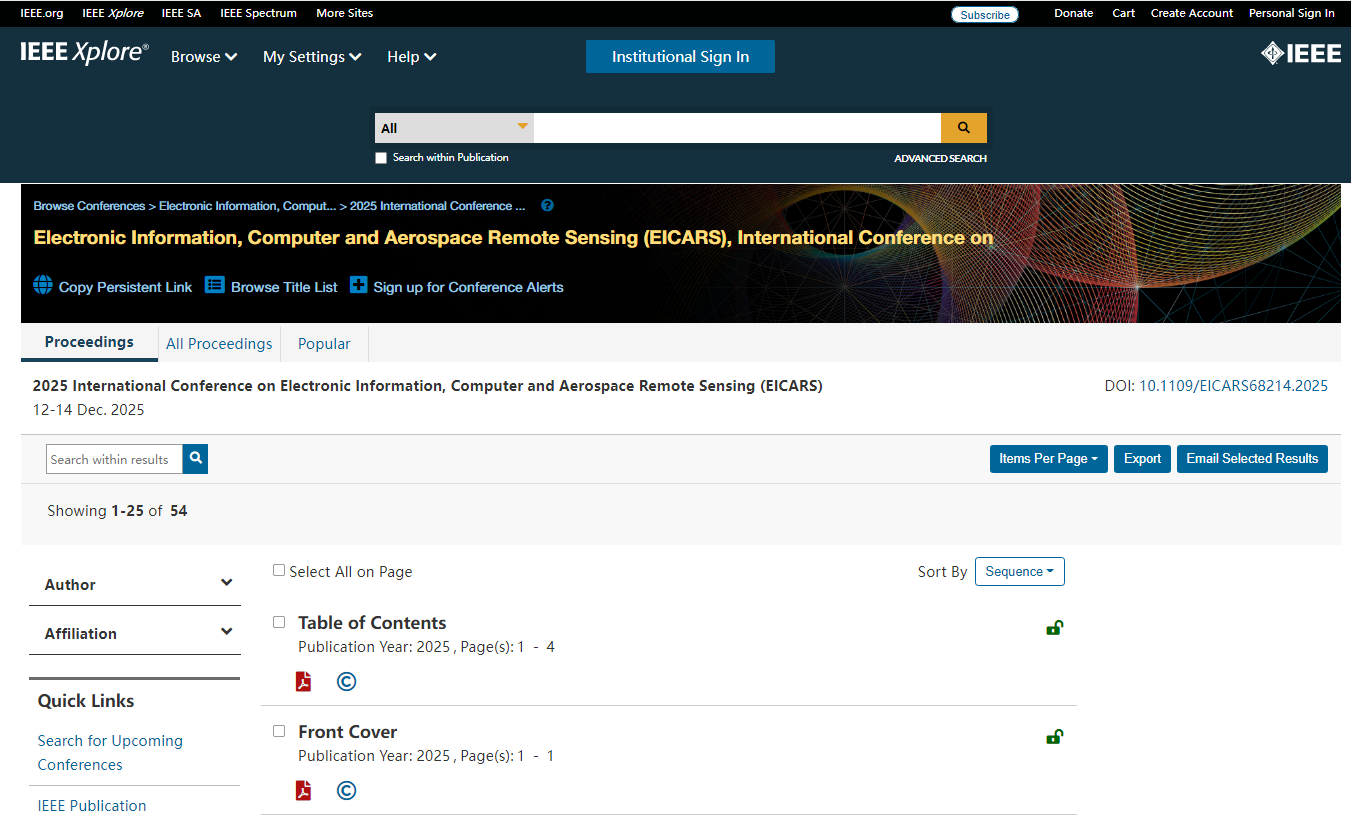
Task: Open the All search scope dropdown
Action: [x=454, y=128]
